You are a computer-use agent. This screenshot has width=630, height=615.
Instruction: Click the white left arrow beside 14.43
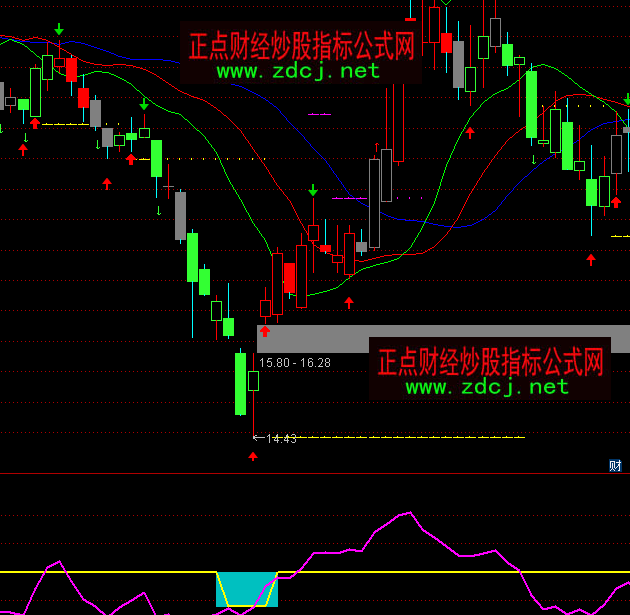click(x=259, y=438)
